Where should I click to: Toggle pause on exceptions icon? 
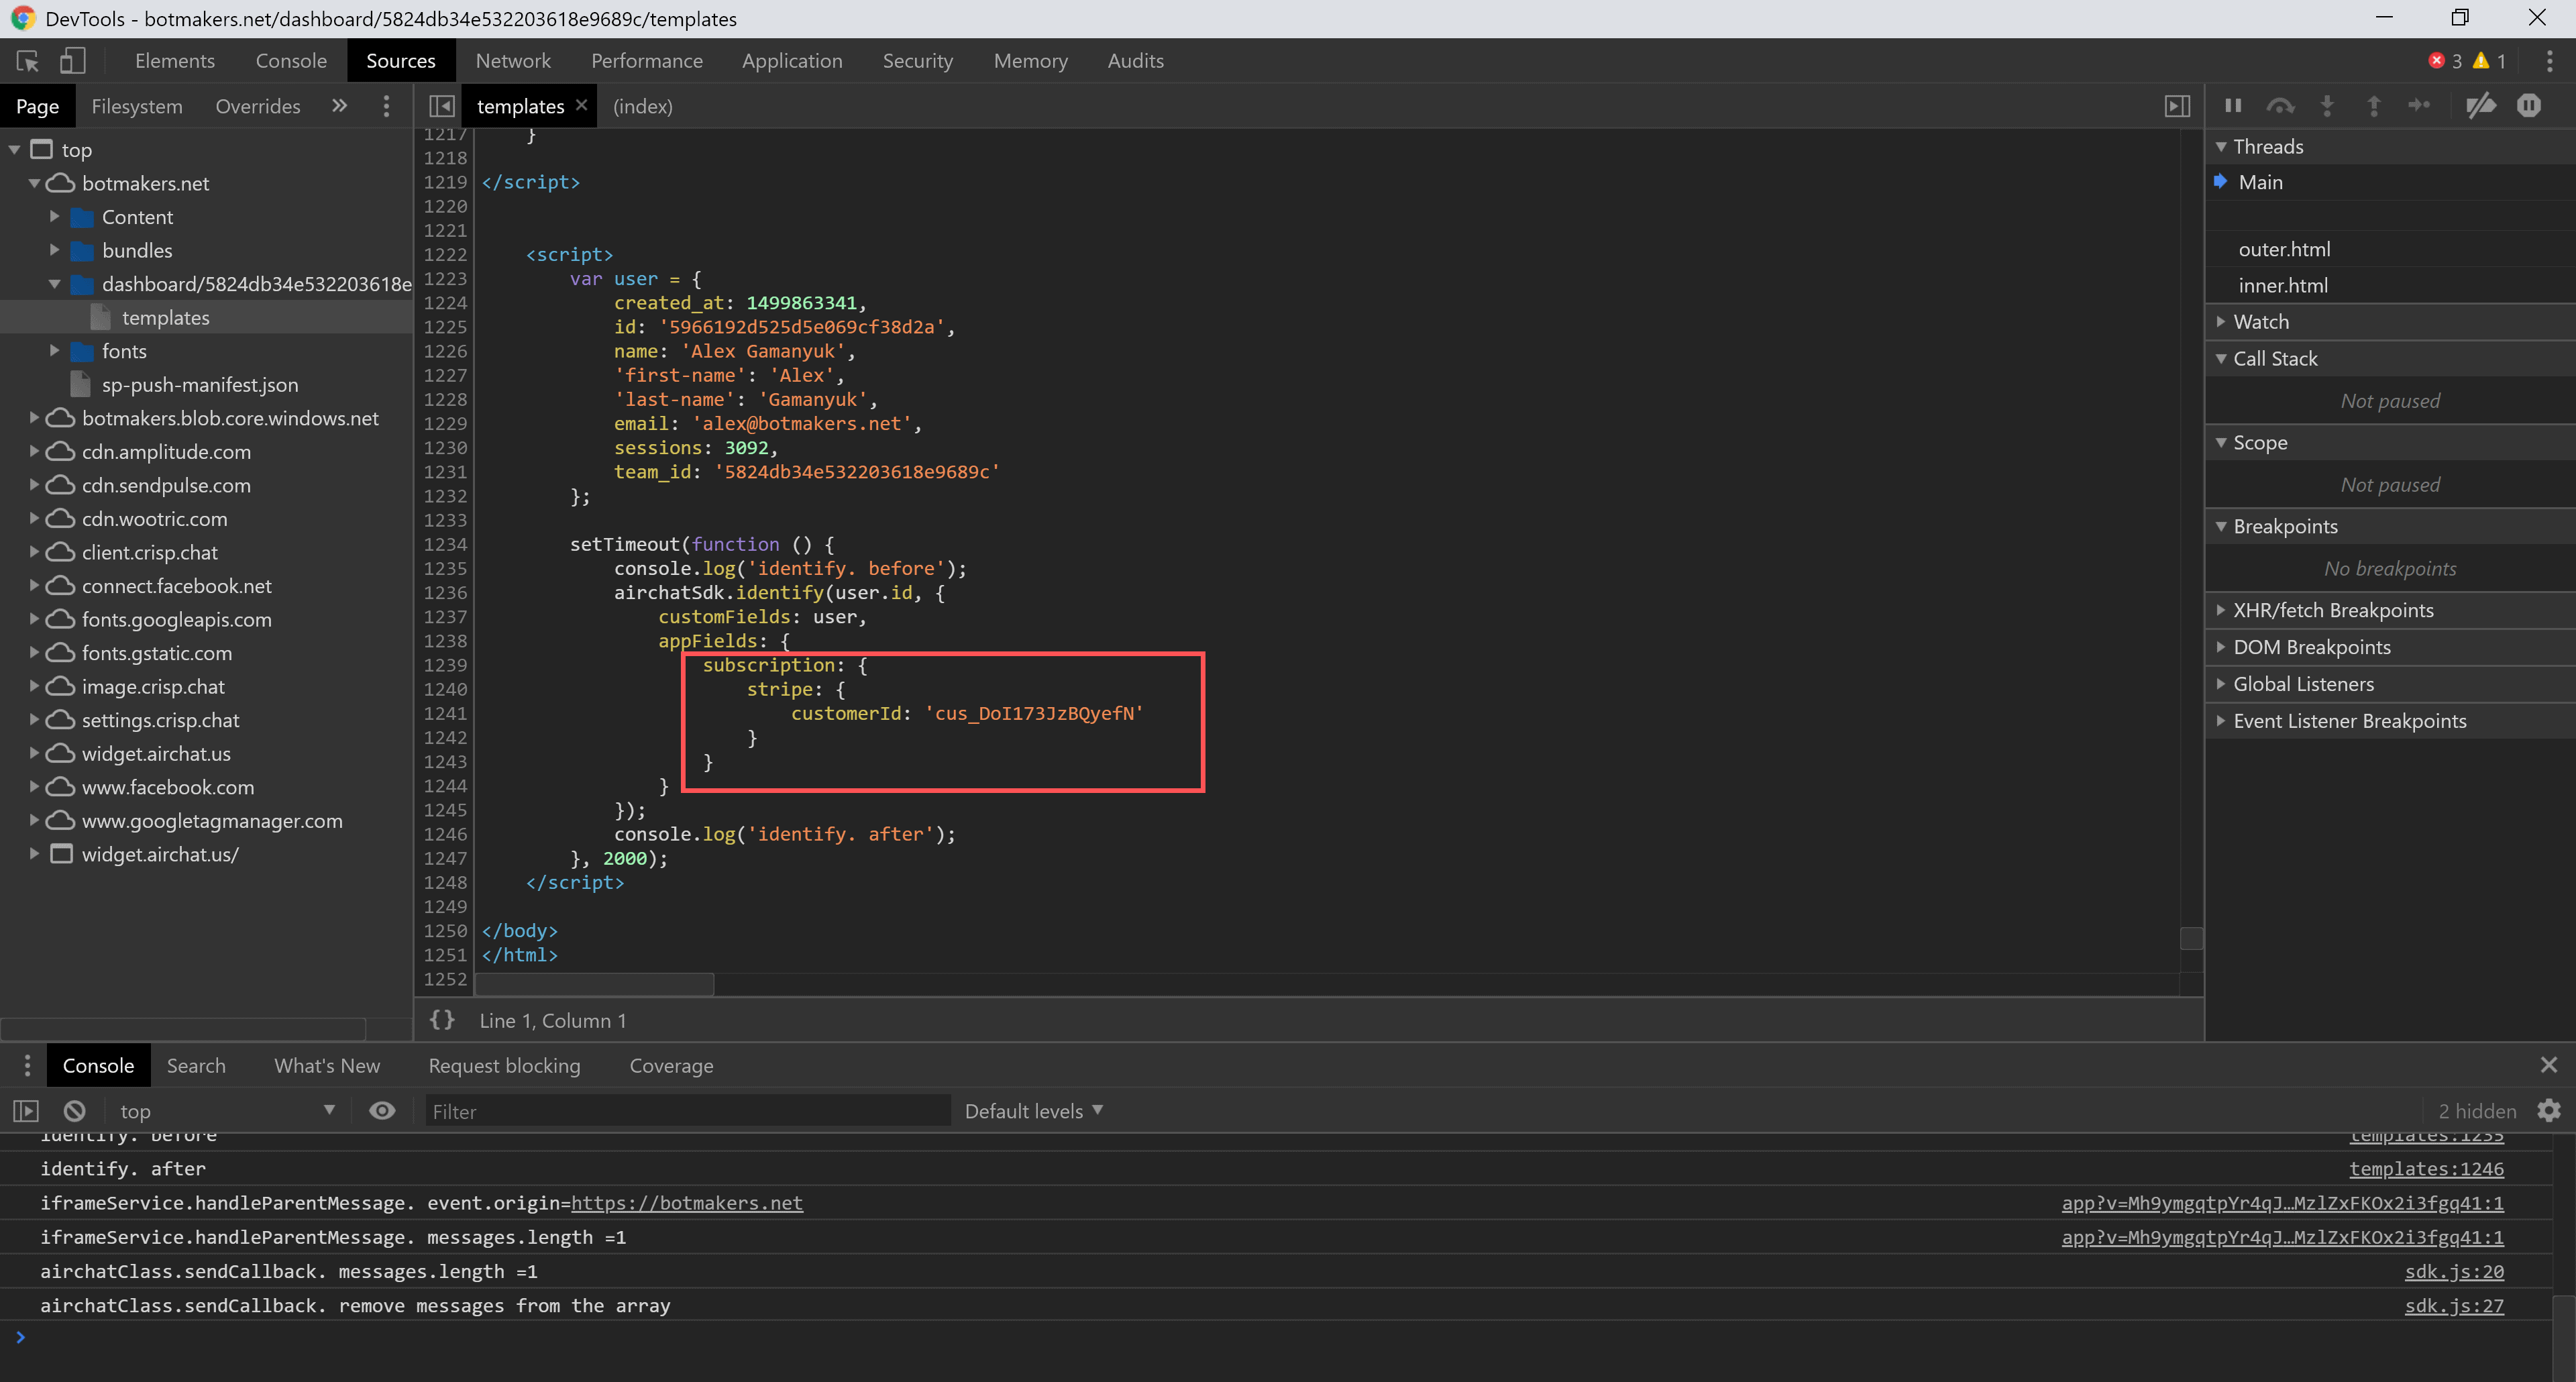point(2529,106)
